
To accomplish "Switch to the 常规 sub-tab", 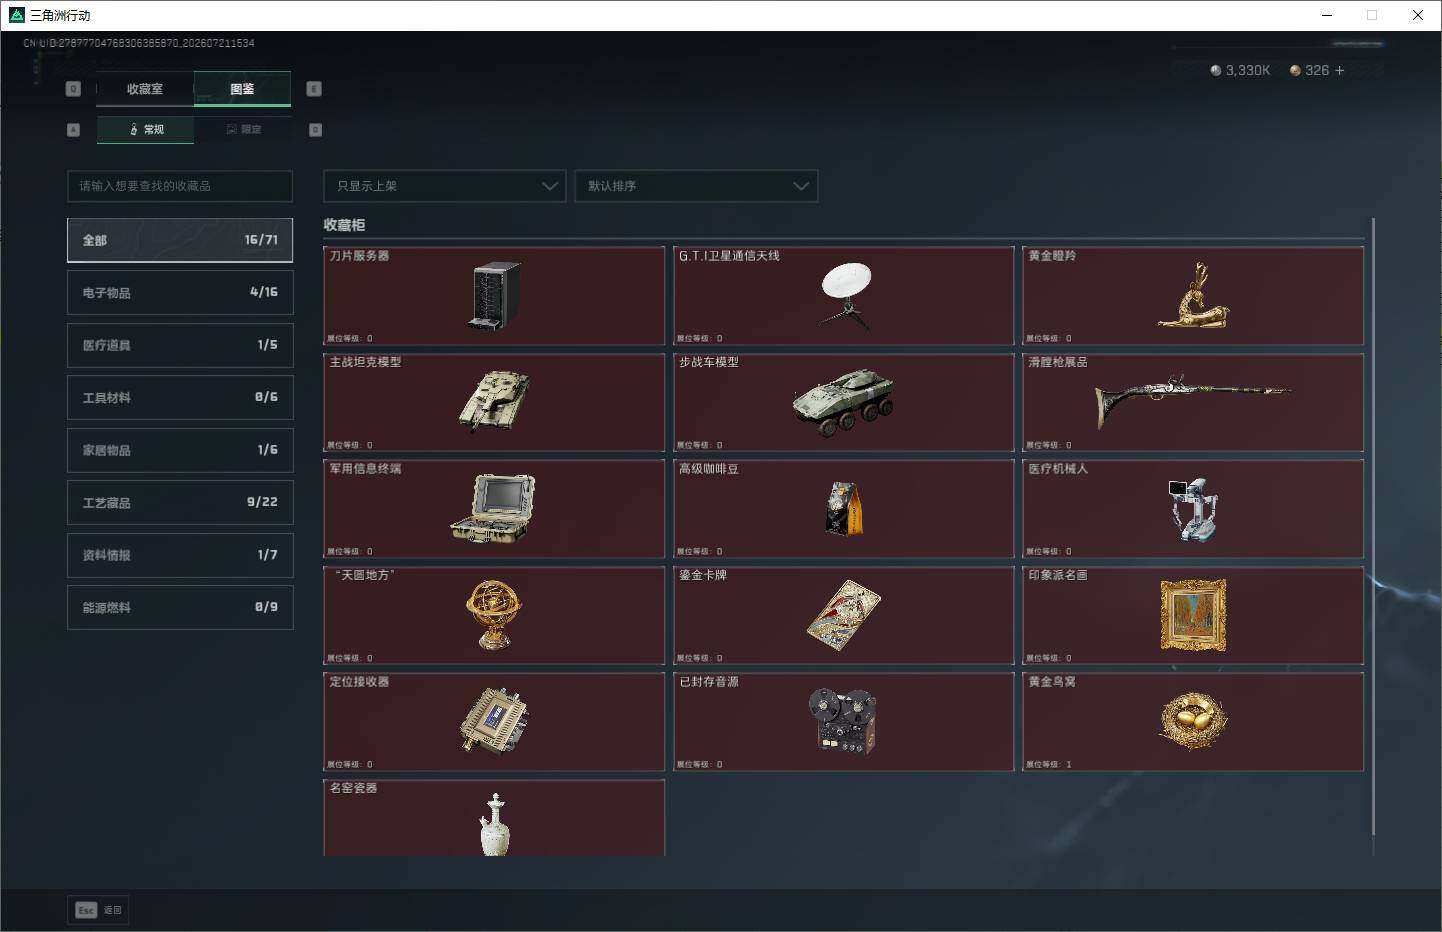I will (146, 129).
